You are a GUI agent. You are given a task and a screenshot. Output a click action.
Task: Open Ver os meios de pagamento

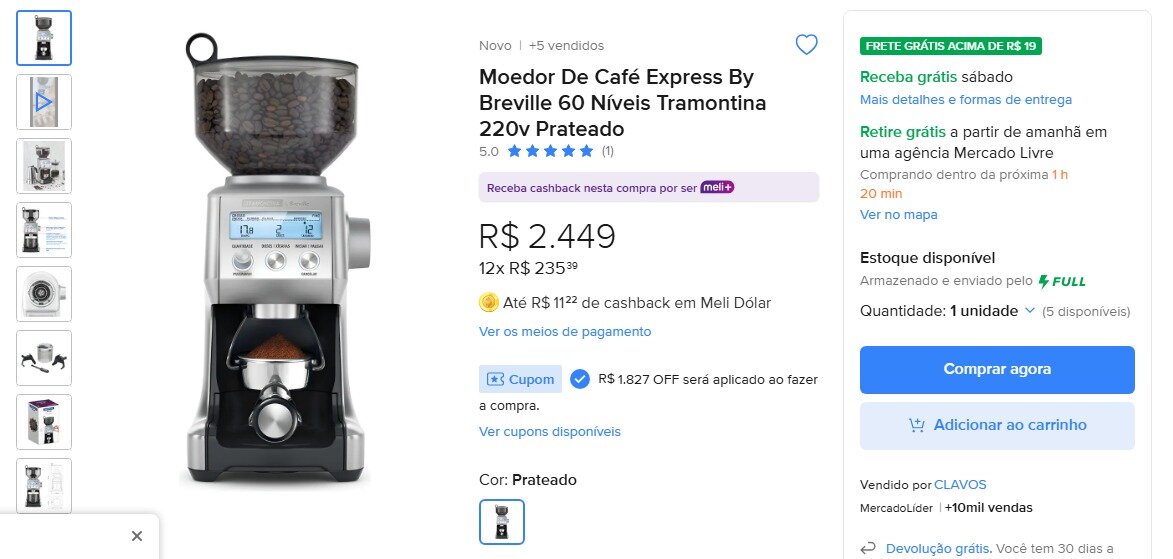click(565, 331)
